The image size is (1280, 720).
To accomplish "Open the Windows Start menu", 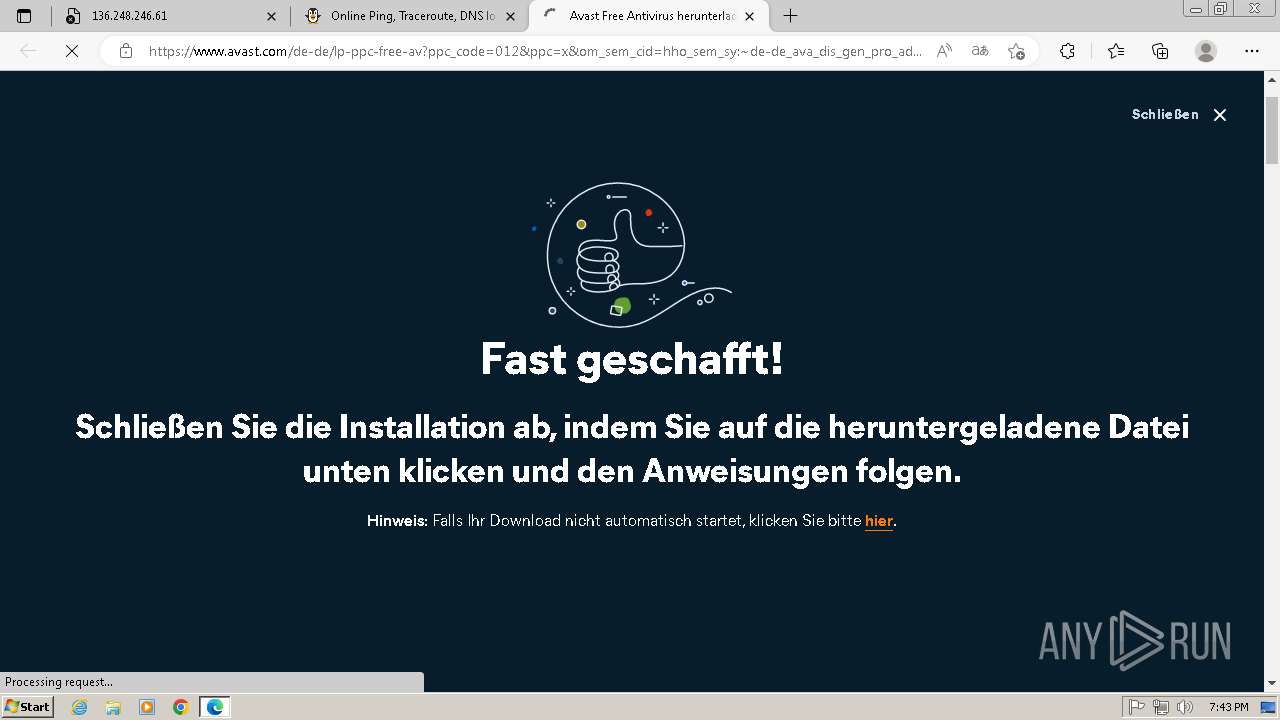I will tap(27, 707).
